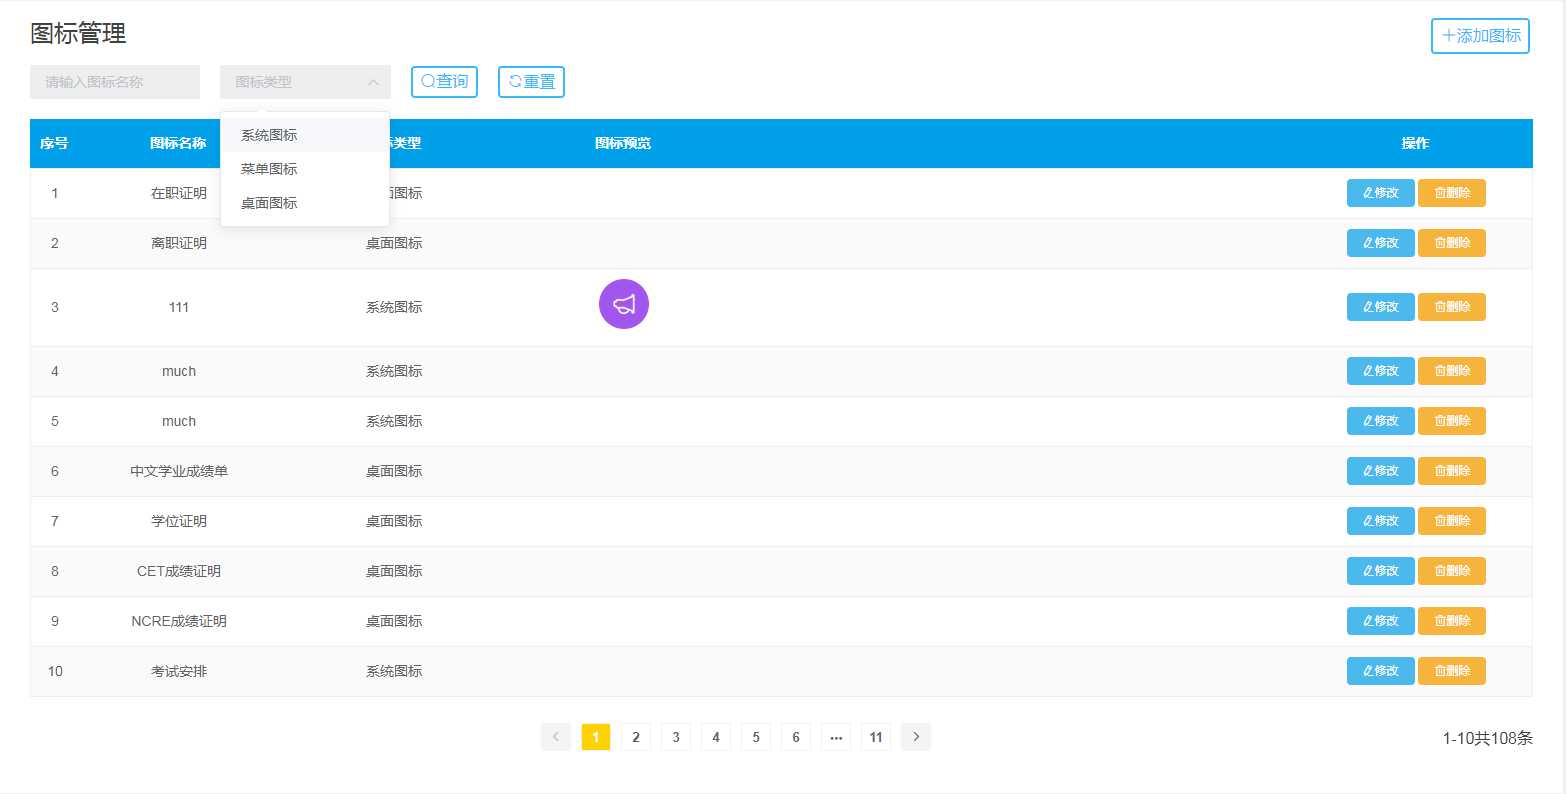The width and height of the screenshot is (1566, 794).
Task: Go to pagination page 2
Action: click(636, 737)
